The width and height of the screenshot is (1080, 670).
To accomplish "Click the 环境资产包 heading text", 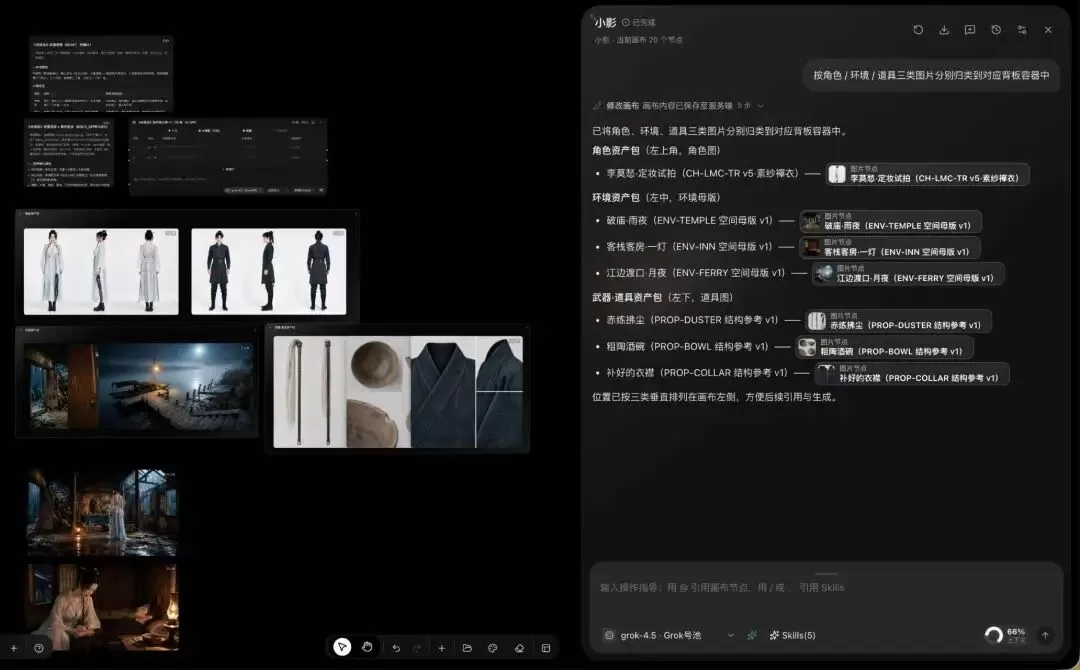I will tap(616, 197).
